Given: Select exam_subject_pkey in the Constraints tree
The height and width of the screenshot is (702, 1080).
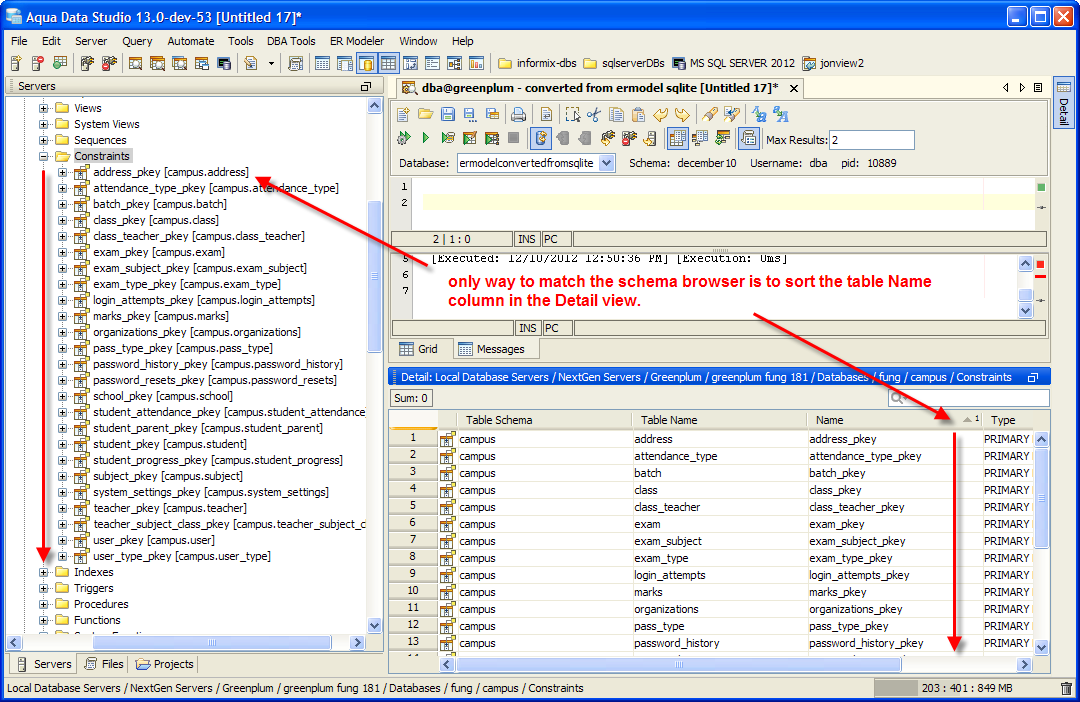Looking at the screenshot, I should coord(200,268).
